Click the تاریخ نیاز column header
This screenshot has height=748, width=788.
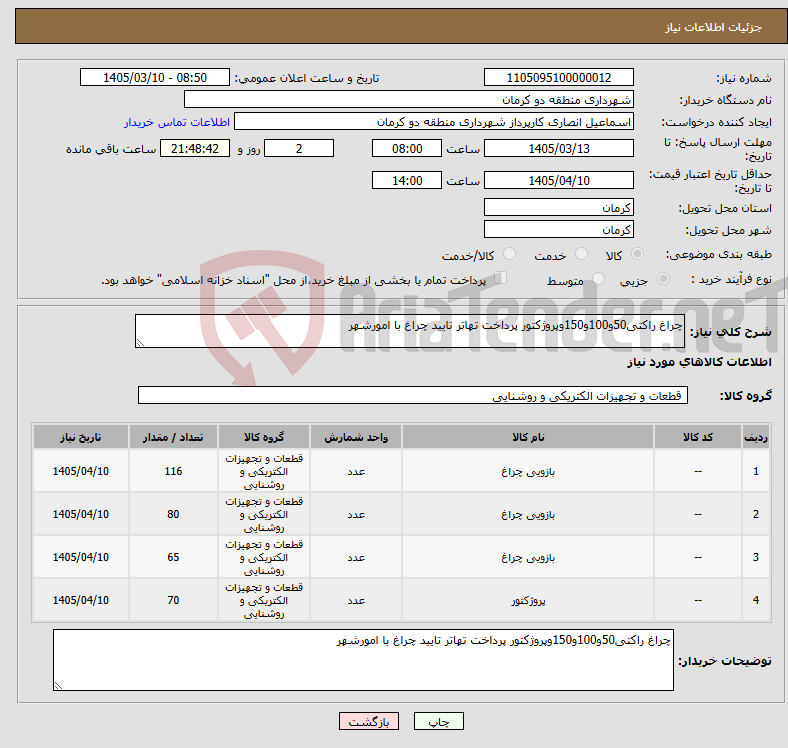pos(81,437)
